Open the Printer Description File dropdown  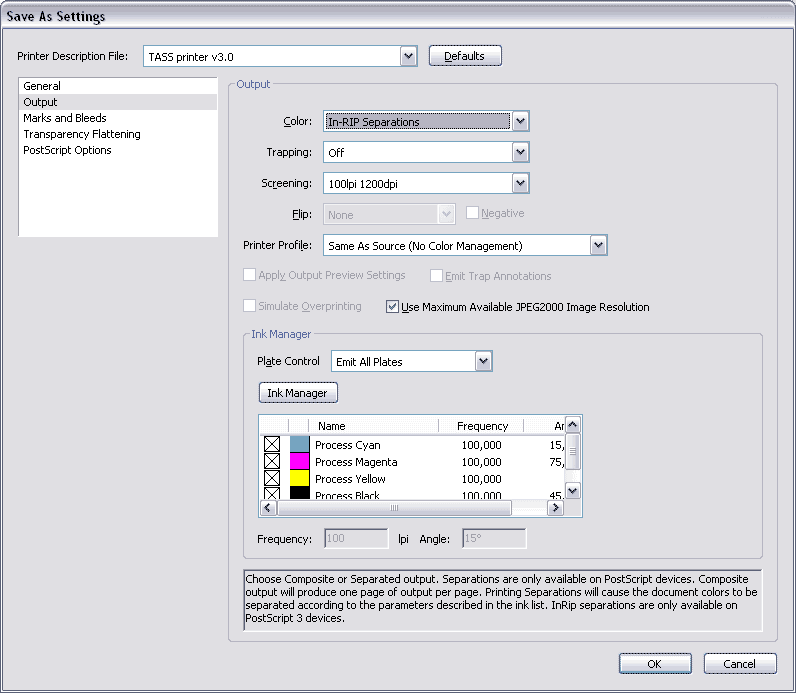click(x=408, y=56)
